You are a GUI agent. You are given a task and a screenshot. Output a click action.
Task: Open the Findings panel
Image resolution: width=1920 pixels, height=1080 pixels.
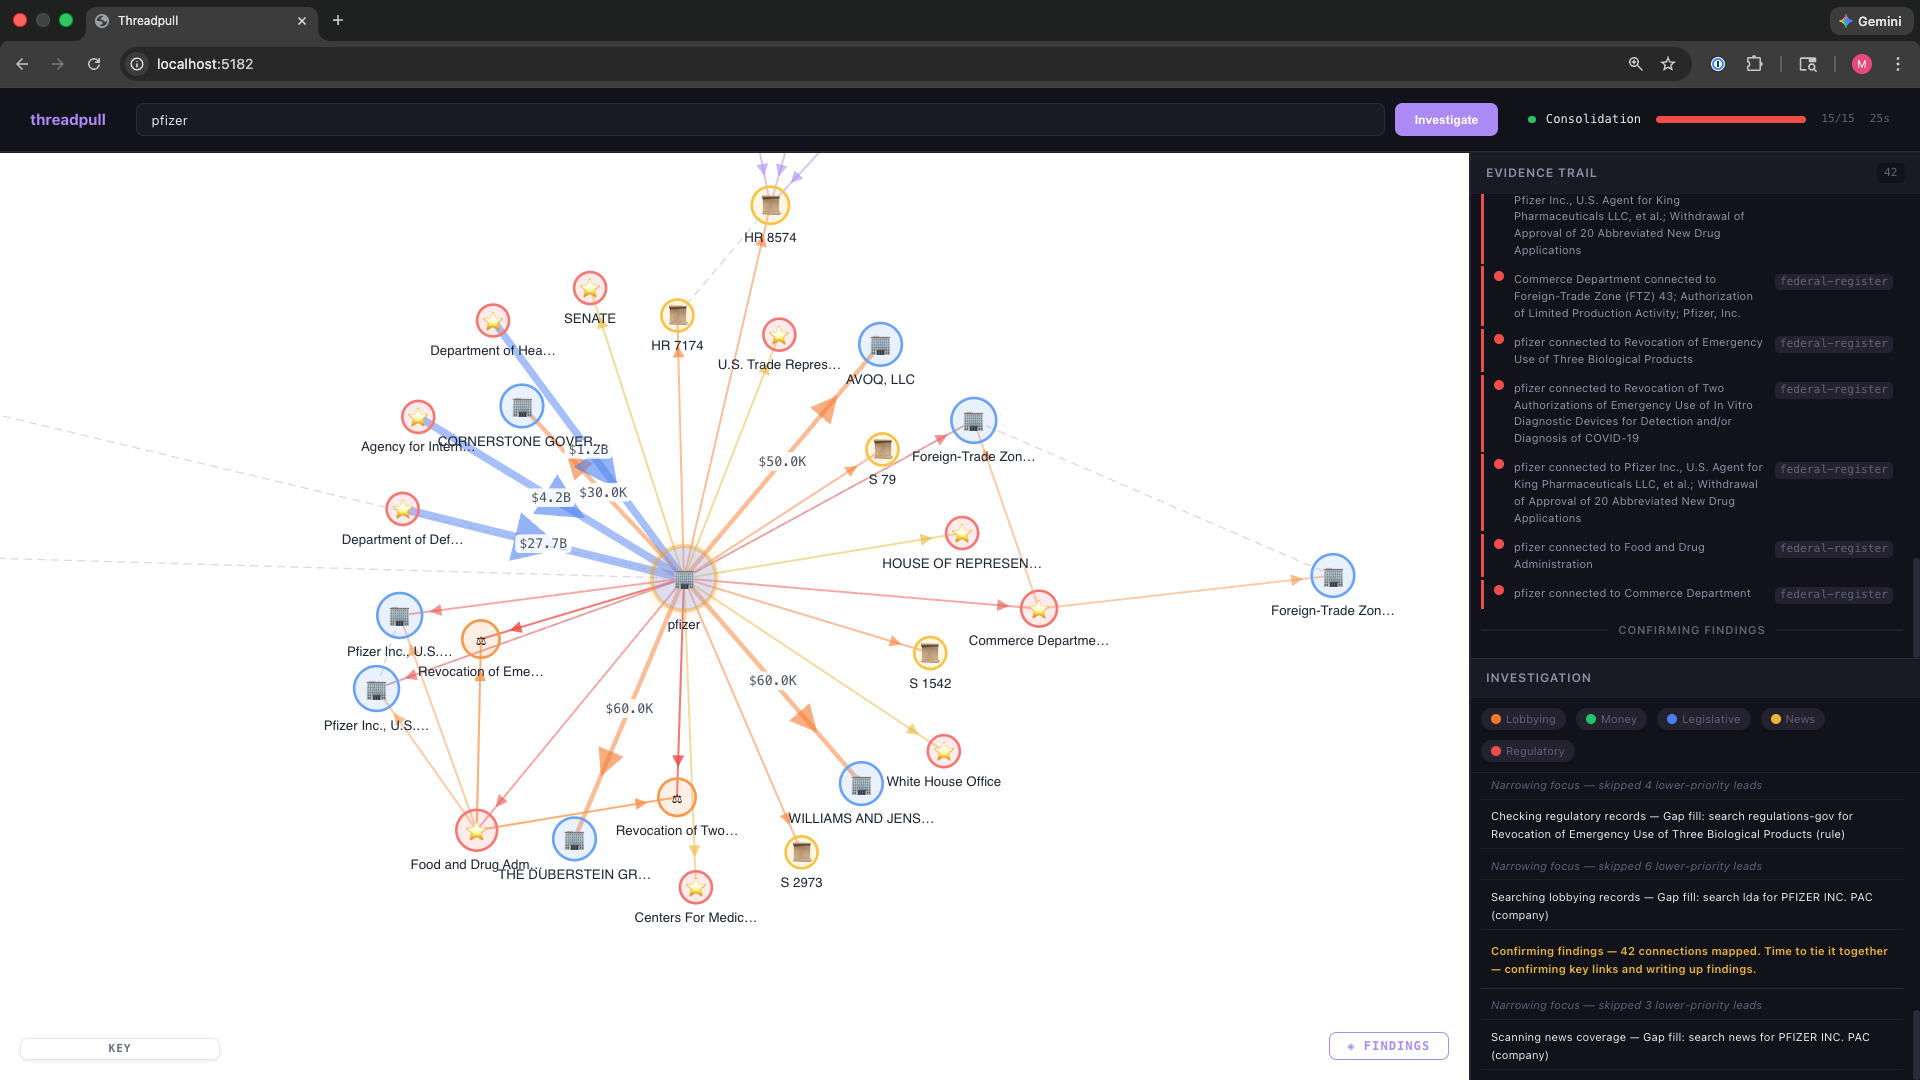tap(1388, 1045)
